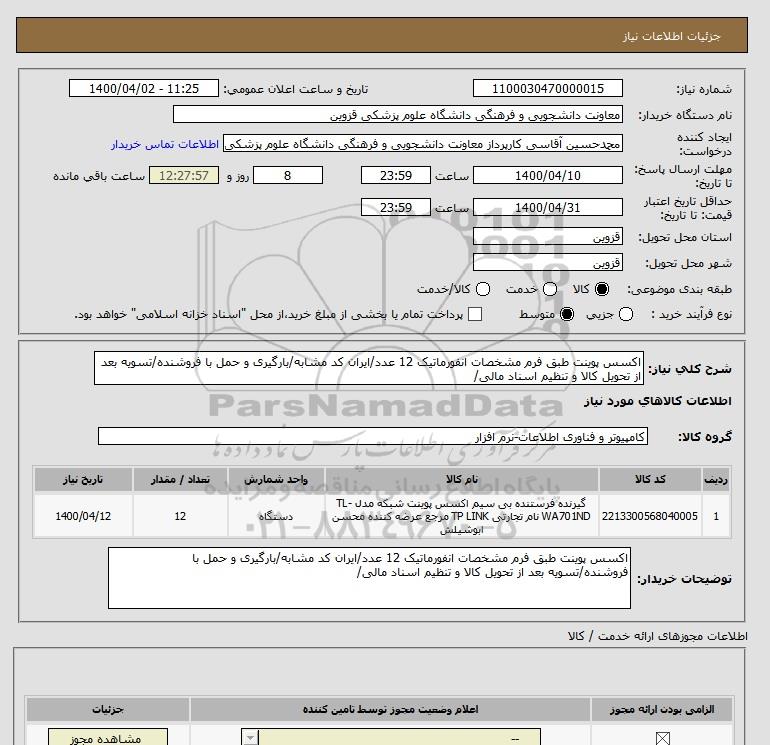Click the need date cell 1400/04/12
Image resolution: width=770 pixels, height=745 pixels.
point(83,516)
